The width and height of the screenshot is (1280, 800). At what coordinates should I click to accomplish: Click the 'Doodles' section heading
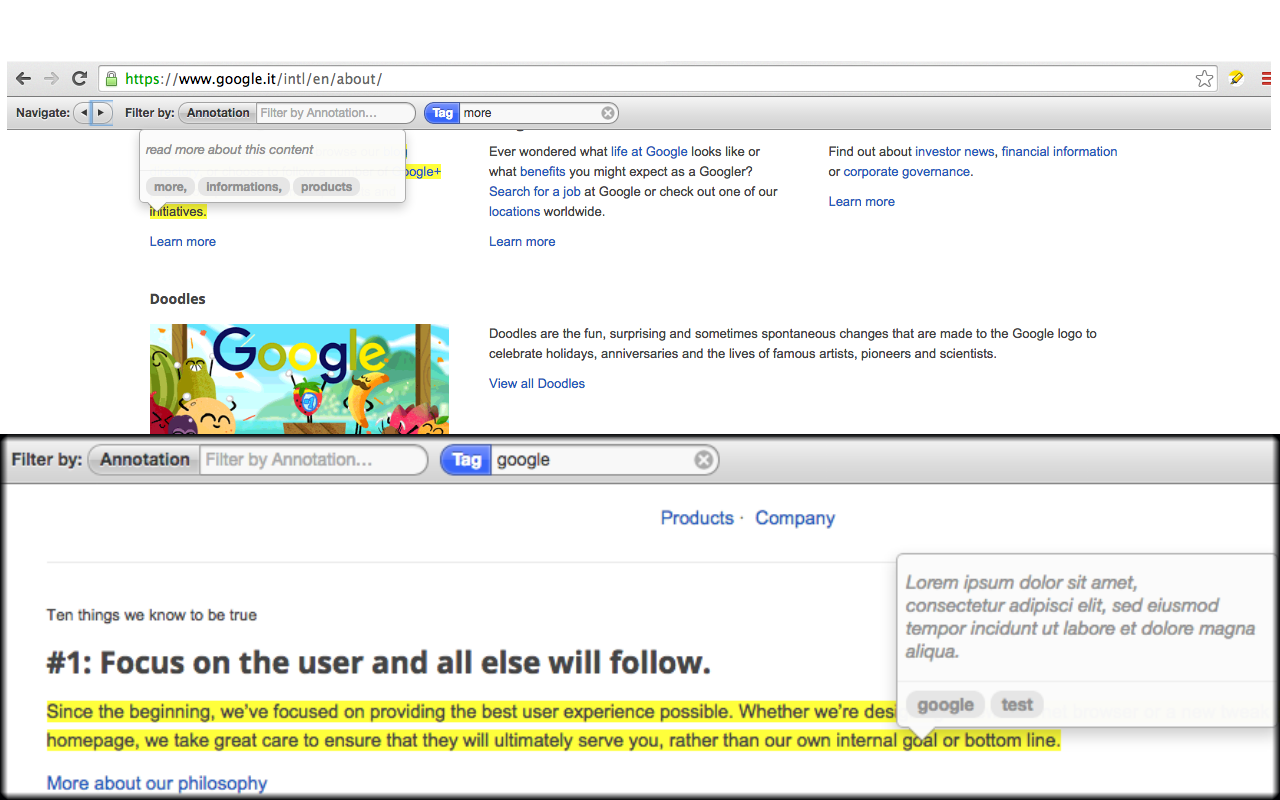coord(177,299)
